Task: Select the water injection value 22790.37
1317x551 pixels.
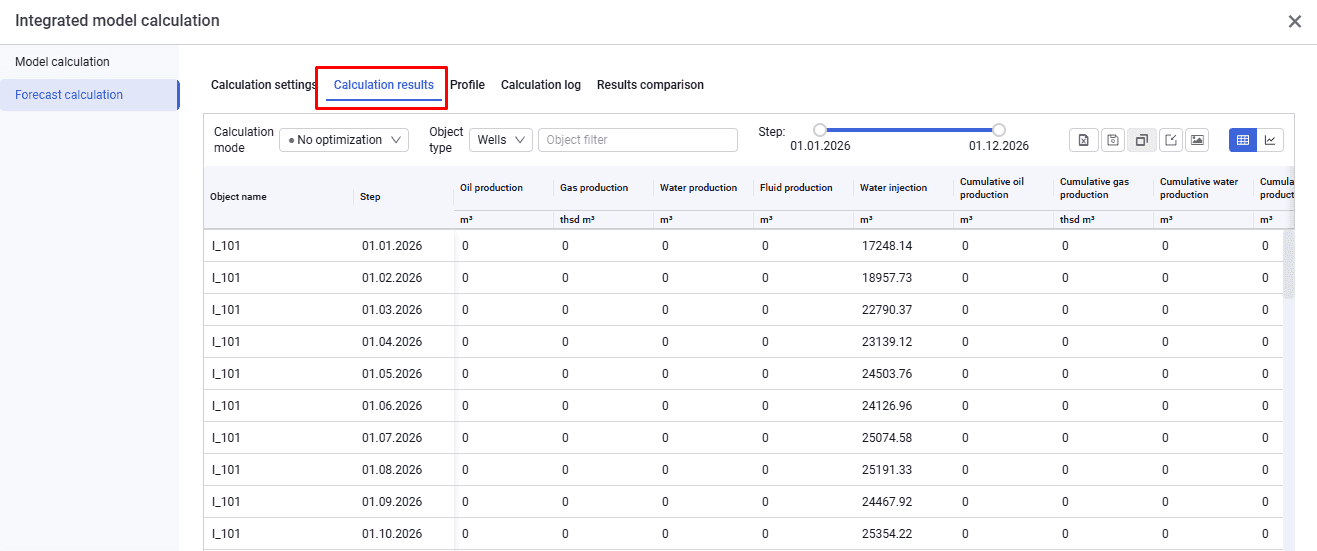Action: [886, 310]
